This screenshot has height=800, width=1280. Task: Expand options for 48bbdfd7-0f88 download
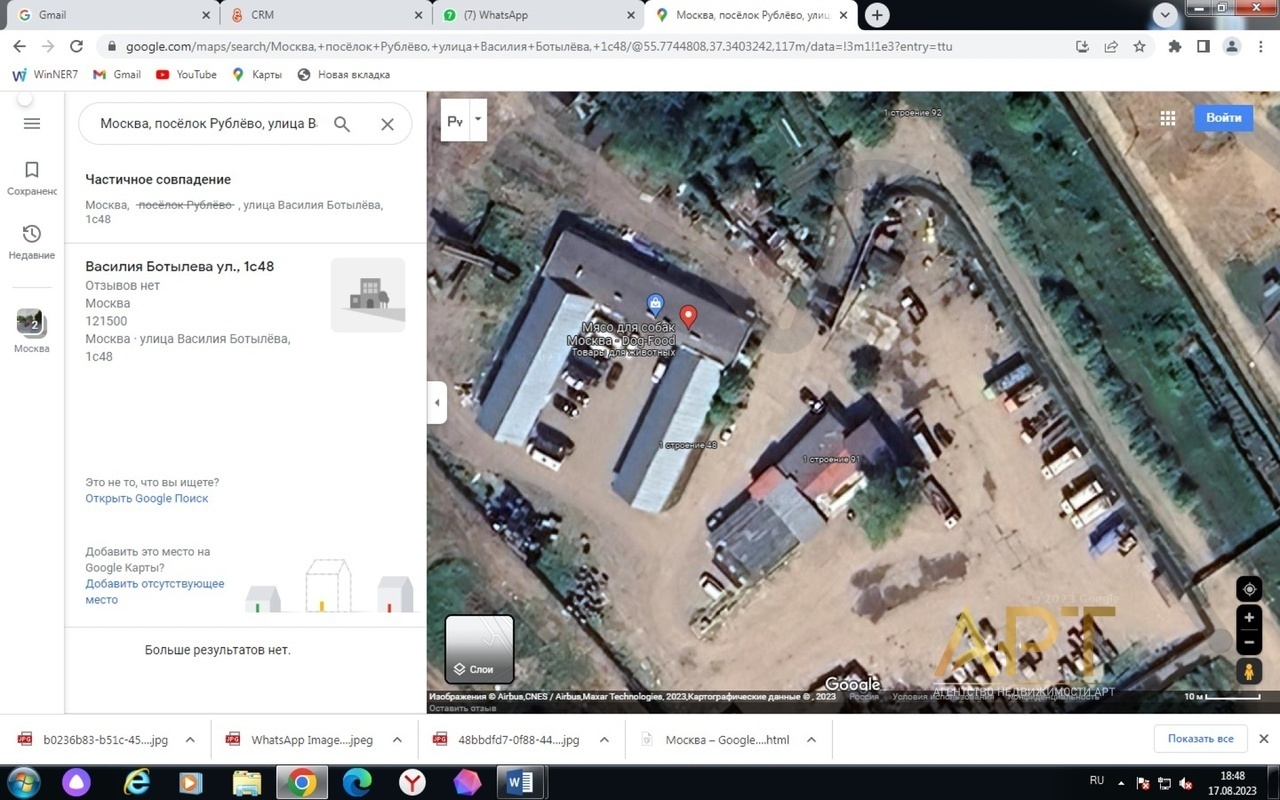click(x=604, y=740)
